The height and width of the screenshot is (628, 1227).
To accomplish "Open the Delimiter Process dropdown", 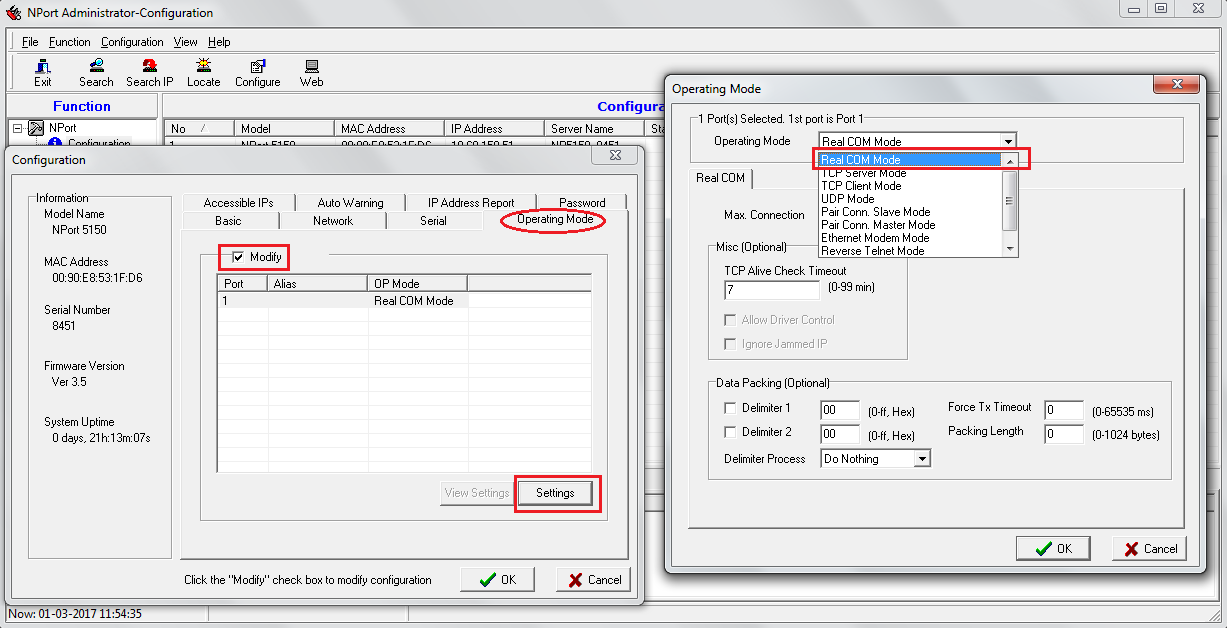I will tap(923, 459).
